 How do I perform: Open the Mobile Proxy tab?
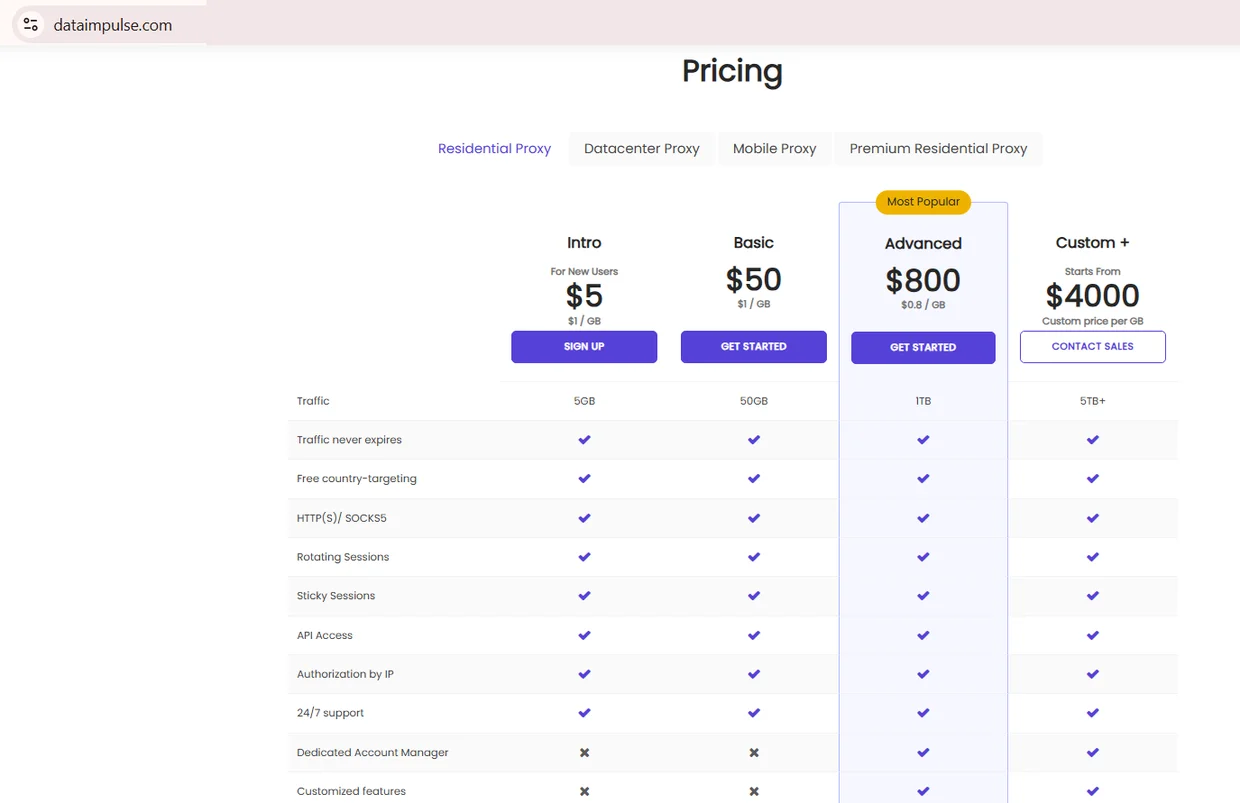point(774,148)
